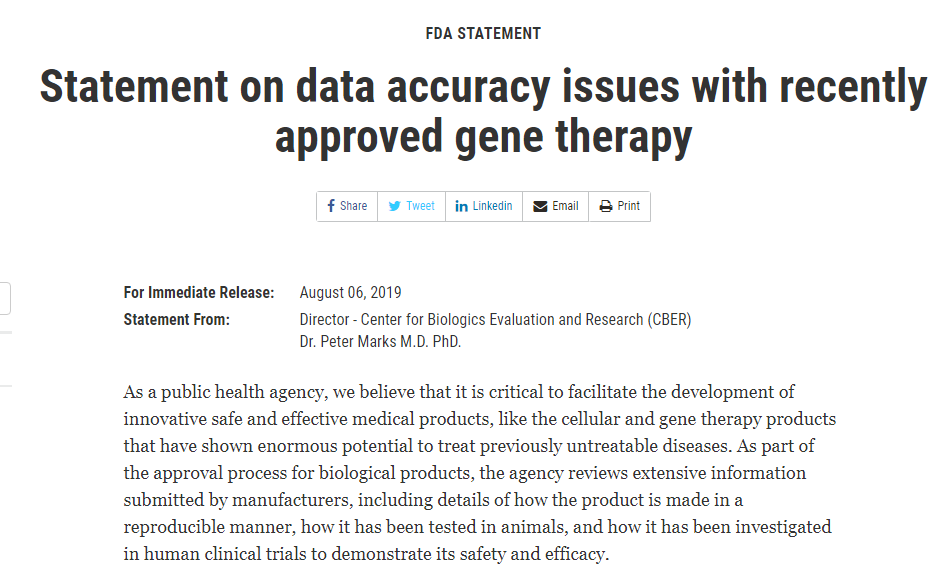Click the Twitter bird icon
Screen dimensions: 931x584
click(x=395, y=206)
